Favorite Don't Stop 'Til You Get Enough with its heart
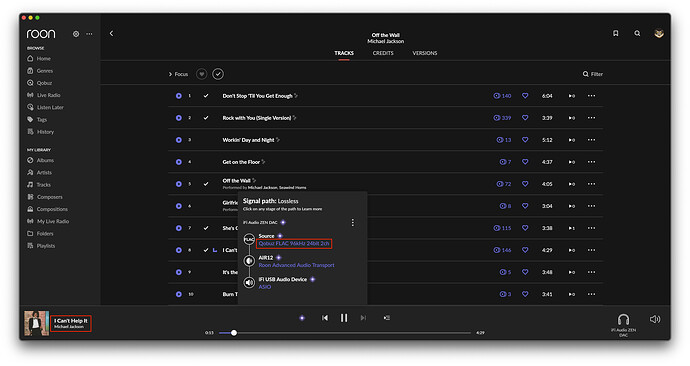The height and width of the screenshot is (366, 690). click(x=525, y=96)
